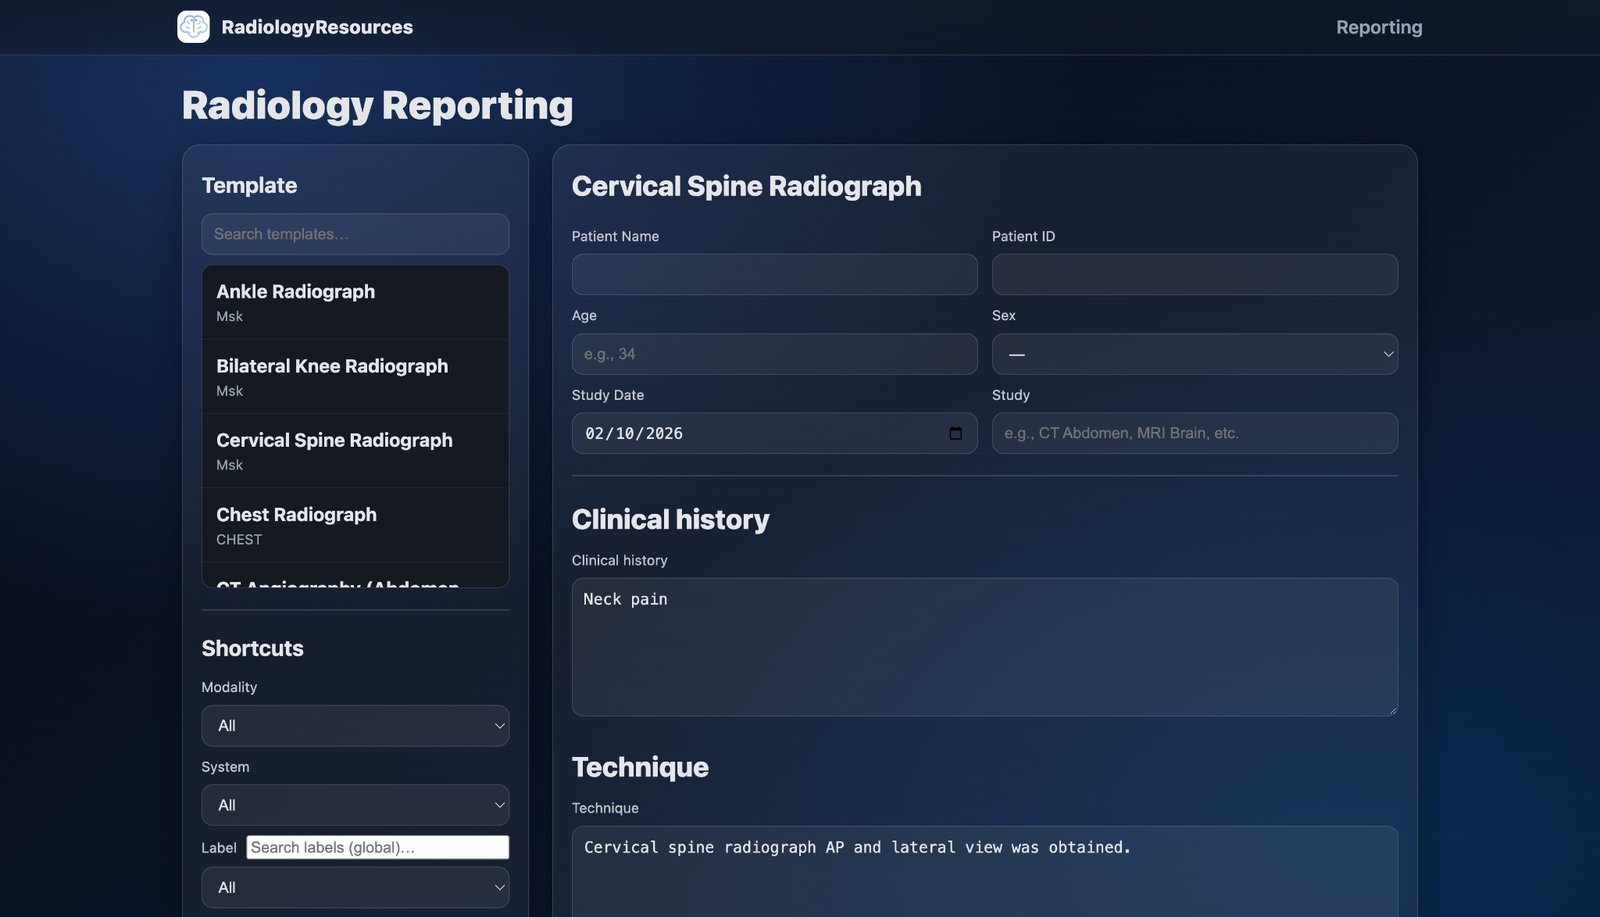Click the Technique section heading

pos(640,767)
